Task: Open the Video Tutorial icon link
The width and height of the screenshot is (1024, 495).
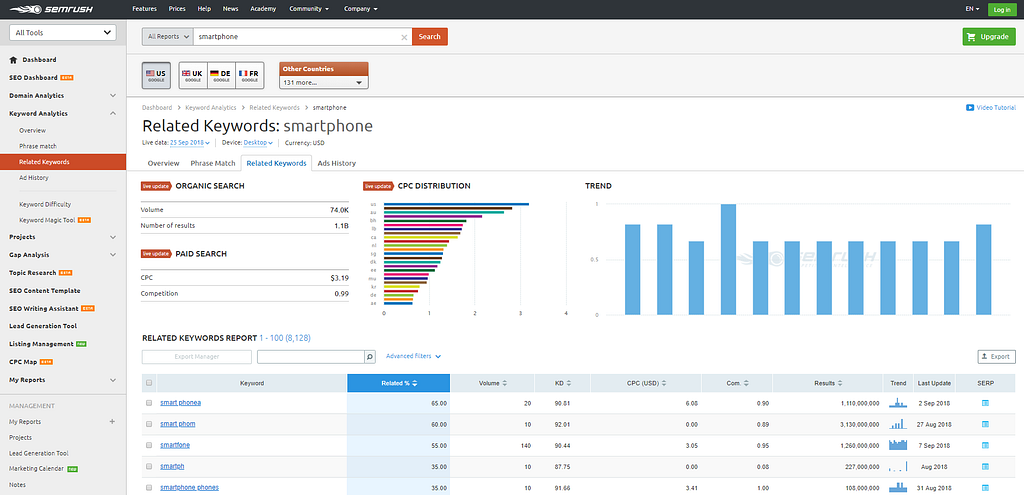Action: point(970,107)
